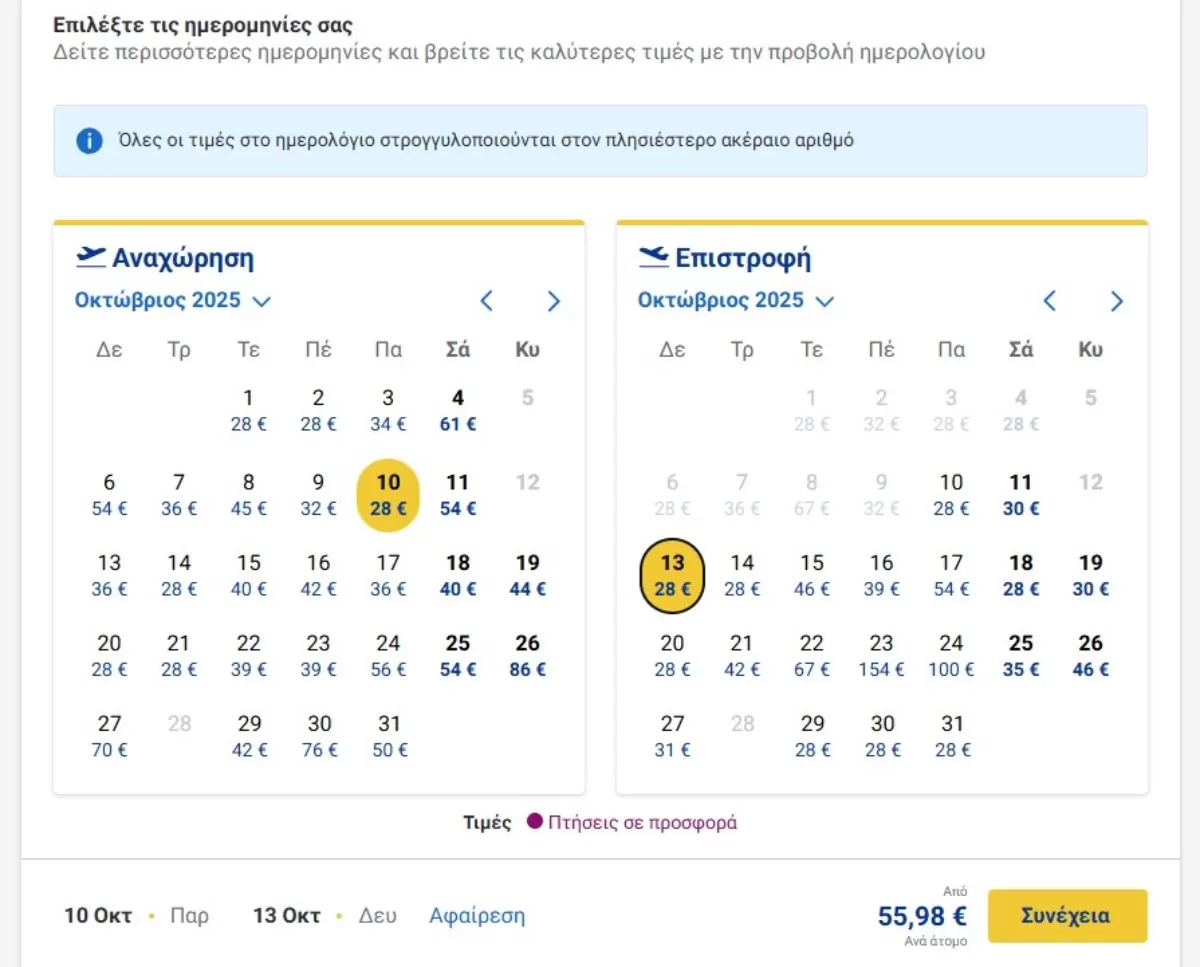Viewport: 1200px width, 967px height.
Task: Choose departure date 26 priced 86 €
Action: coord(528,656)
